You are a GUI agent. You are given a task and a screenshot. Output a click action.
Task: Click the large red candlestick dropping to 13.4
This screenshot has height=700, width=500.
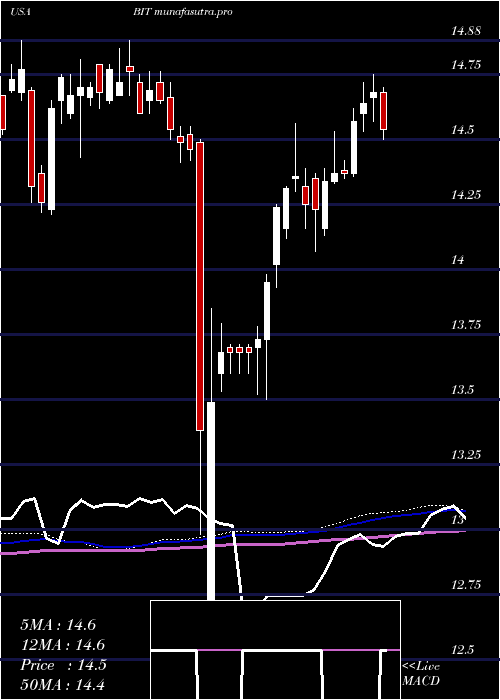[200, 286]
